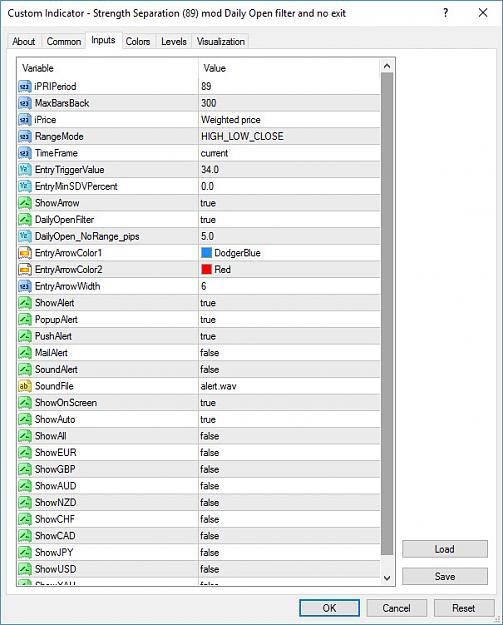This screenshot has height=625, width=503.
Task: Click the integer icon beside iPRIPeriod
Action: 25,86
